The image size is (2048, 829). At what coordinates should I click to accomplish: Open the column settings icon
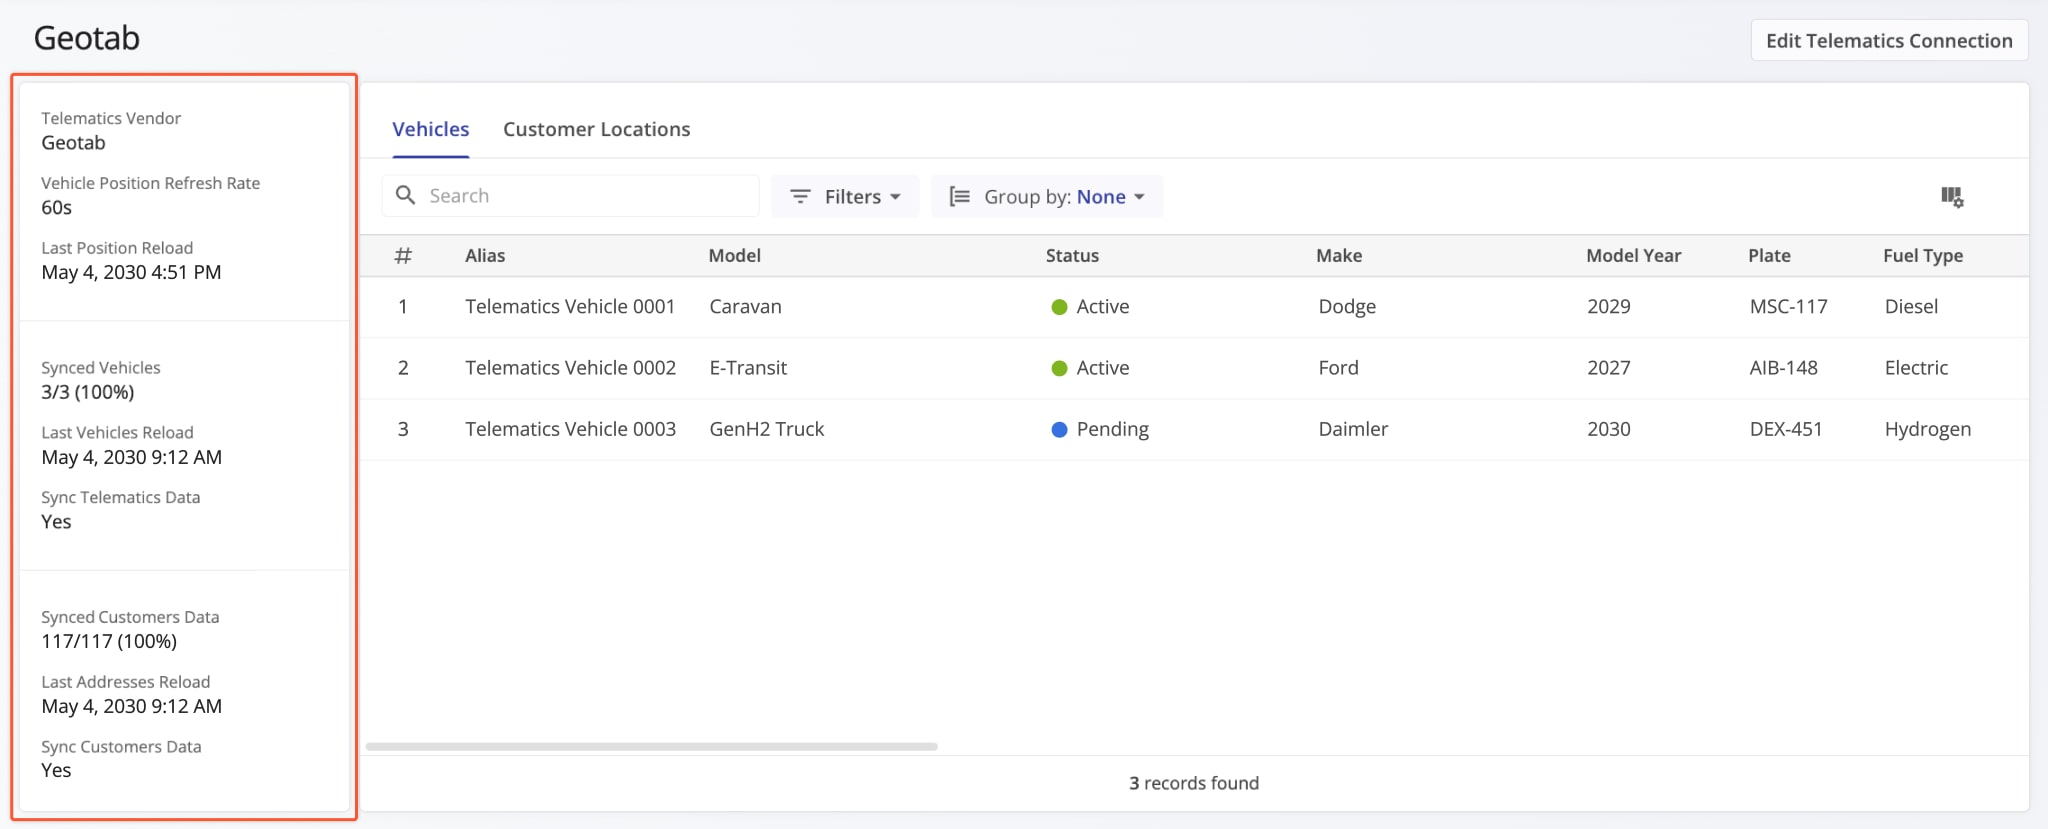(1952, 197)
